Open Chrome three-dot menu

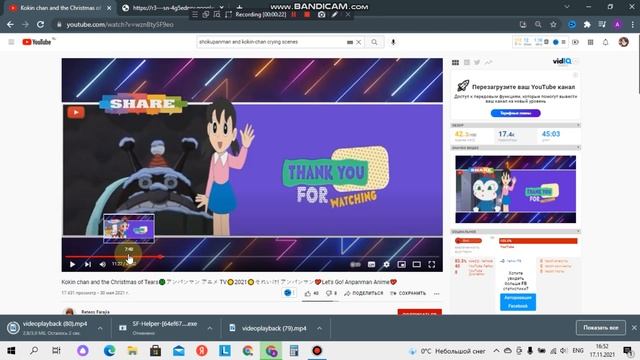[x=633, y=24]
